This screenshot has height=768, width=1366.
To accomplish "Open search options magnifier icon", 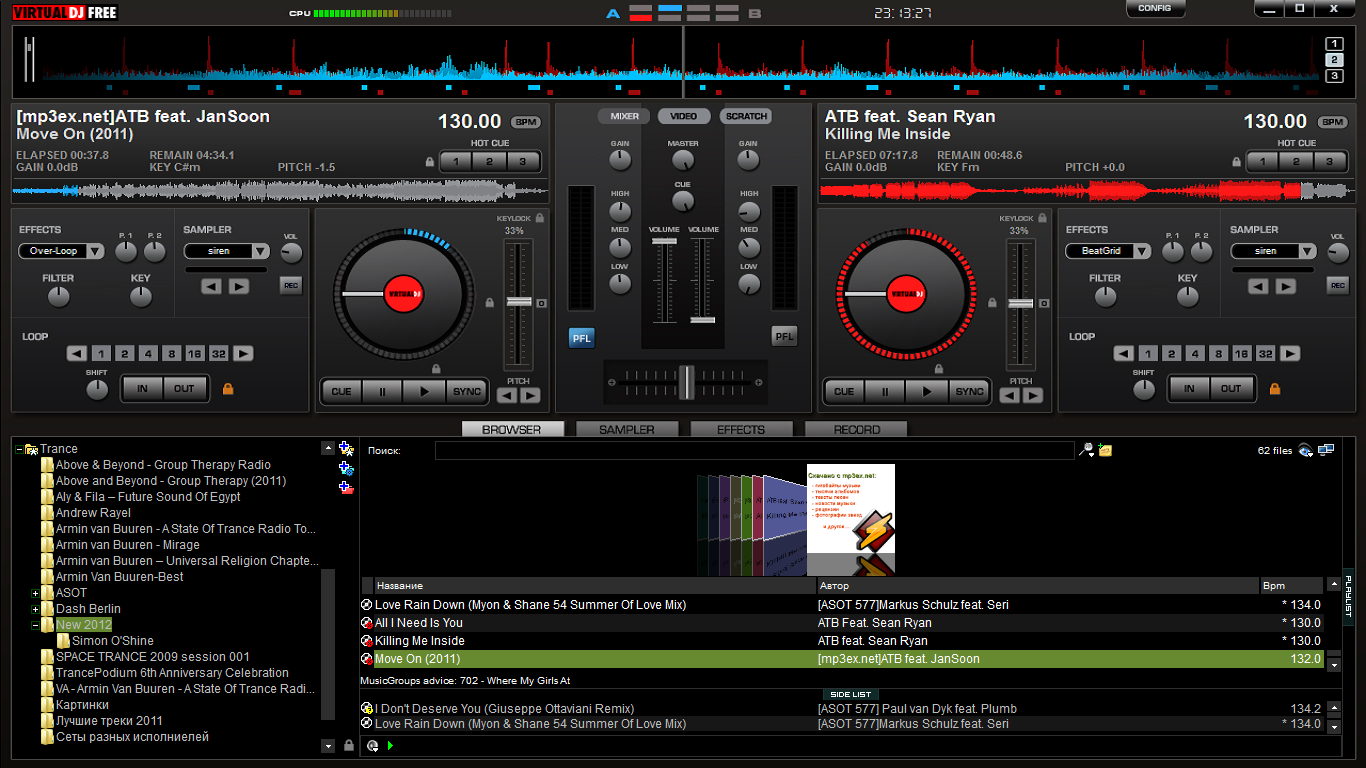I will (1086, 451).
